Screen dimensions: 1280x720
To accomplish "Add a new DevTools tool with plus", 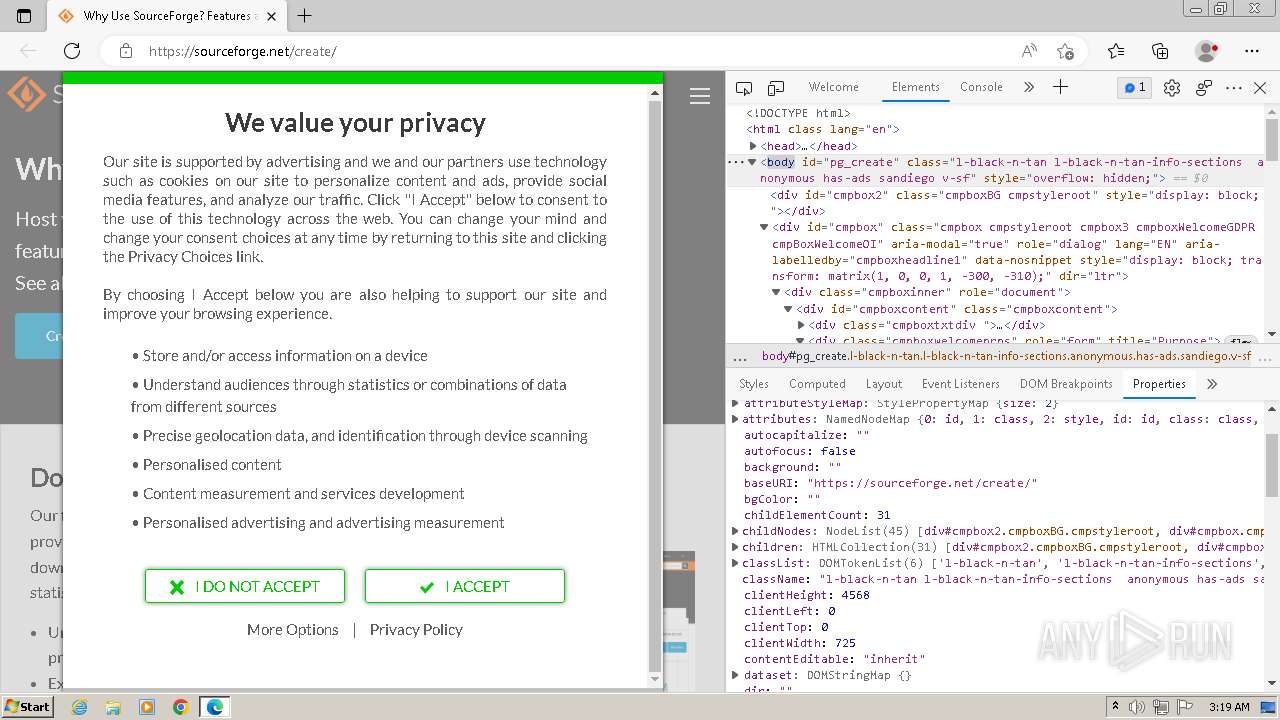I will [1061, 87].
